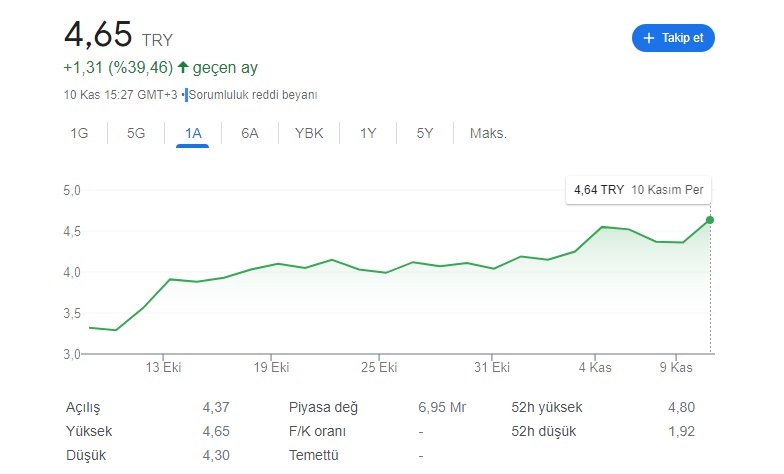Click the 9 Kas axis label

676,368
